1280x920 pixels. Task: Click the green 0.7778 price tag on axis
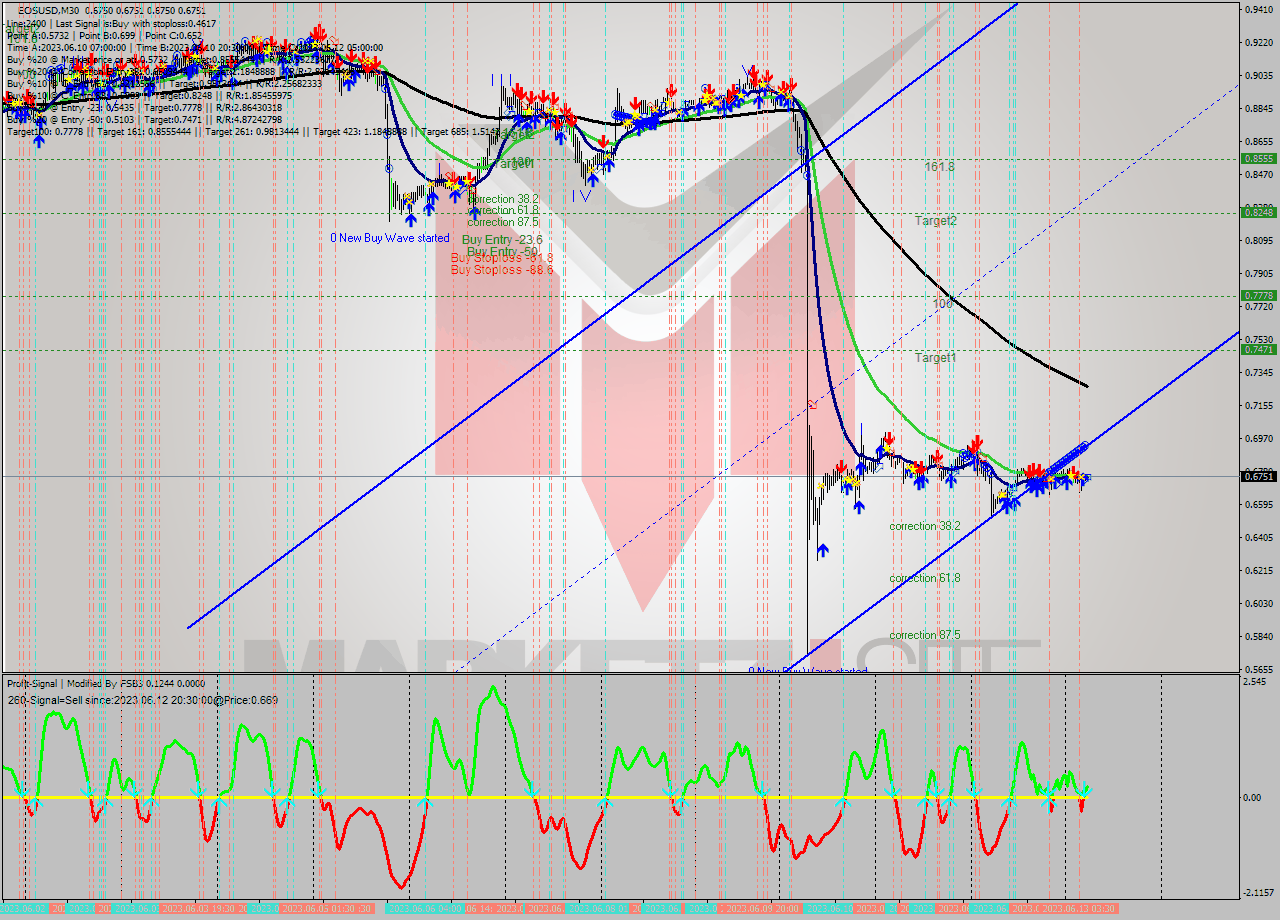pos(1257,295)
